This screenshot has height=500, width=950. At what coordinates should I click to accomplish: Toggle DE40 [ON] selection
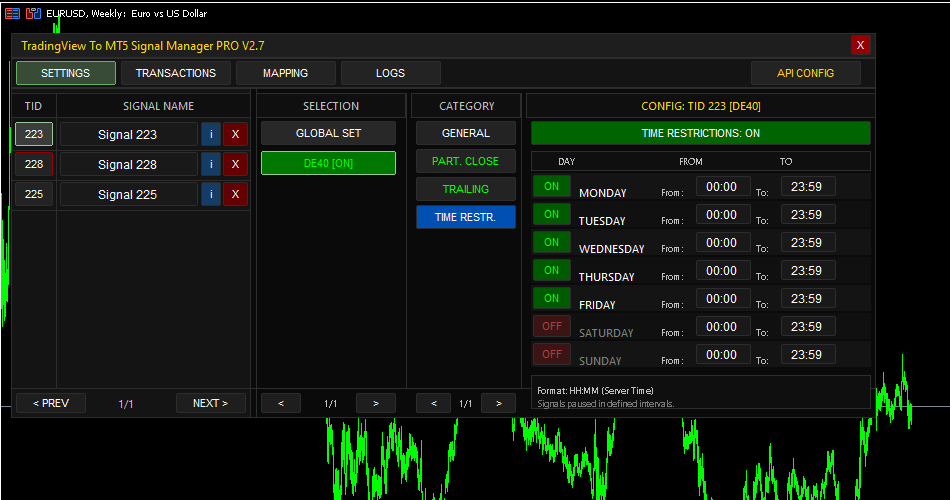[328, 163]
